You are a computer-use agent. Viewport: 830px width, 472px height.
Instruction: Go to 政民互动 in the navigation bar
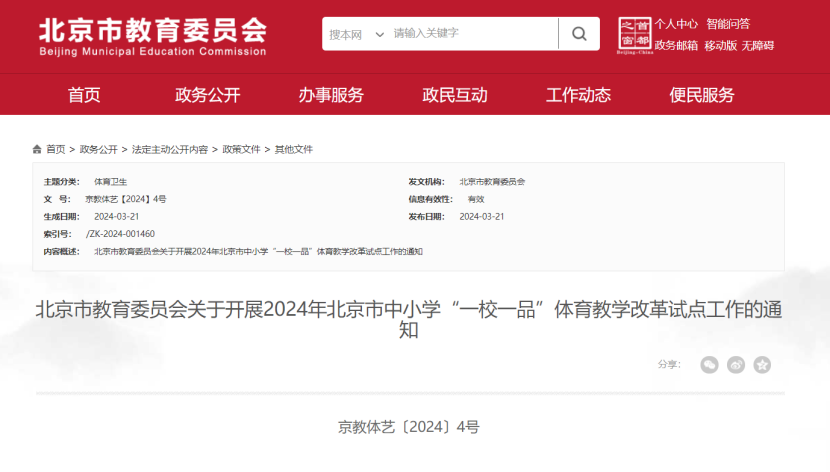pos(455,95)
